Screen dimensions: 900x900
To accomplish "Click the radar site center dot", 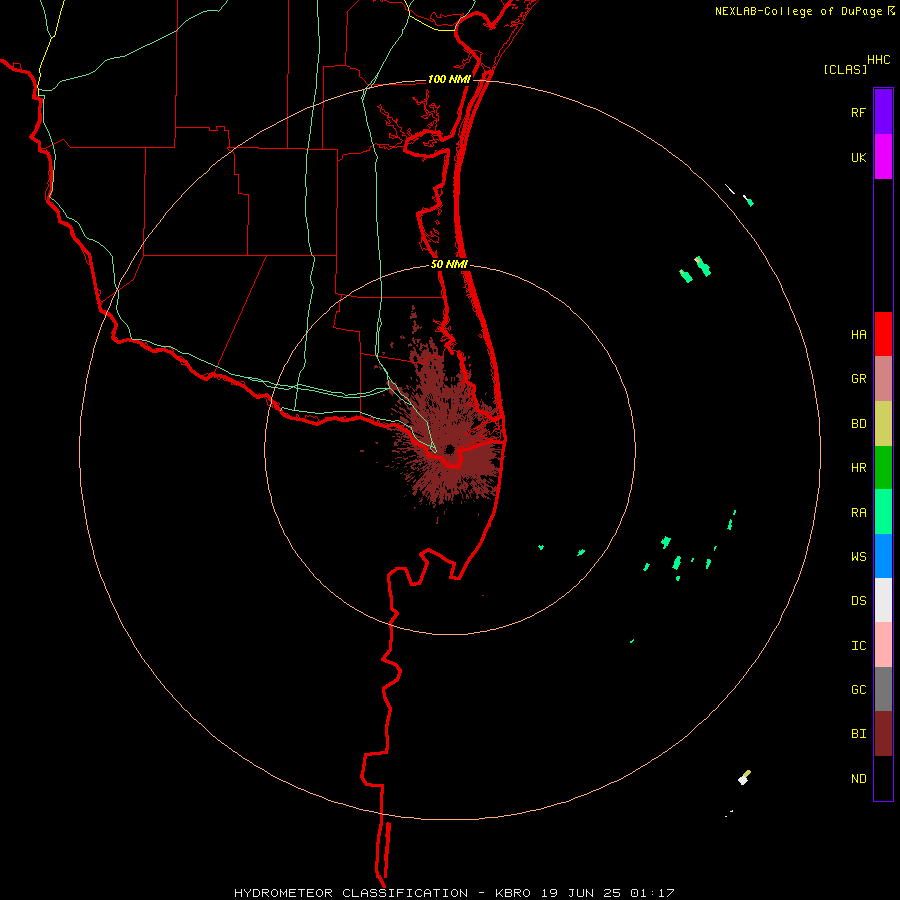I will coord(450,449).
